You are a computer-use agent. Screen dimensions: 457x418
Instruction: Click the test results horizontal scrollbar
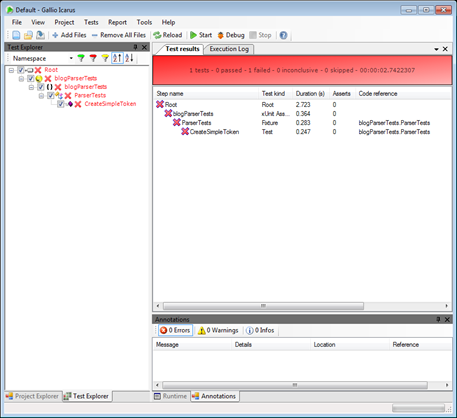263,306
